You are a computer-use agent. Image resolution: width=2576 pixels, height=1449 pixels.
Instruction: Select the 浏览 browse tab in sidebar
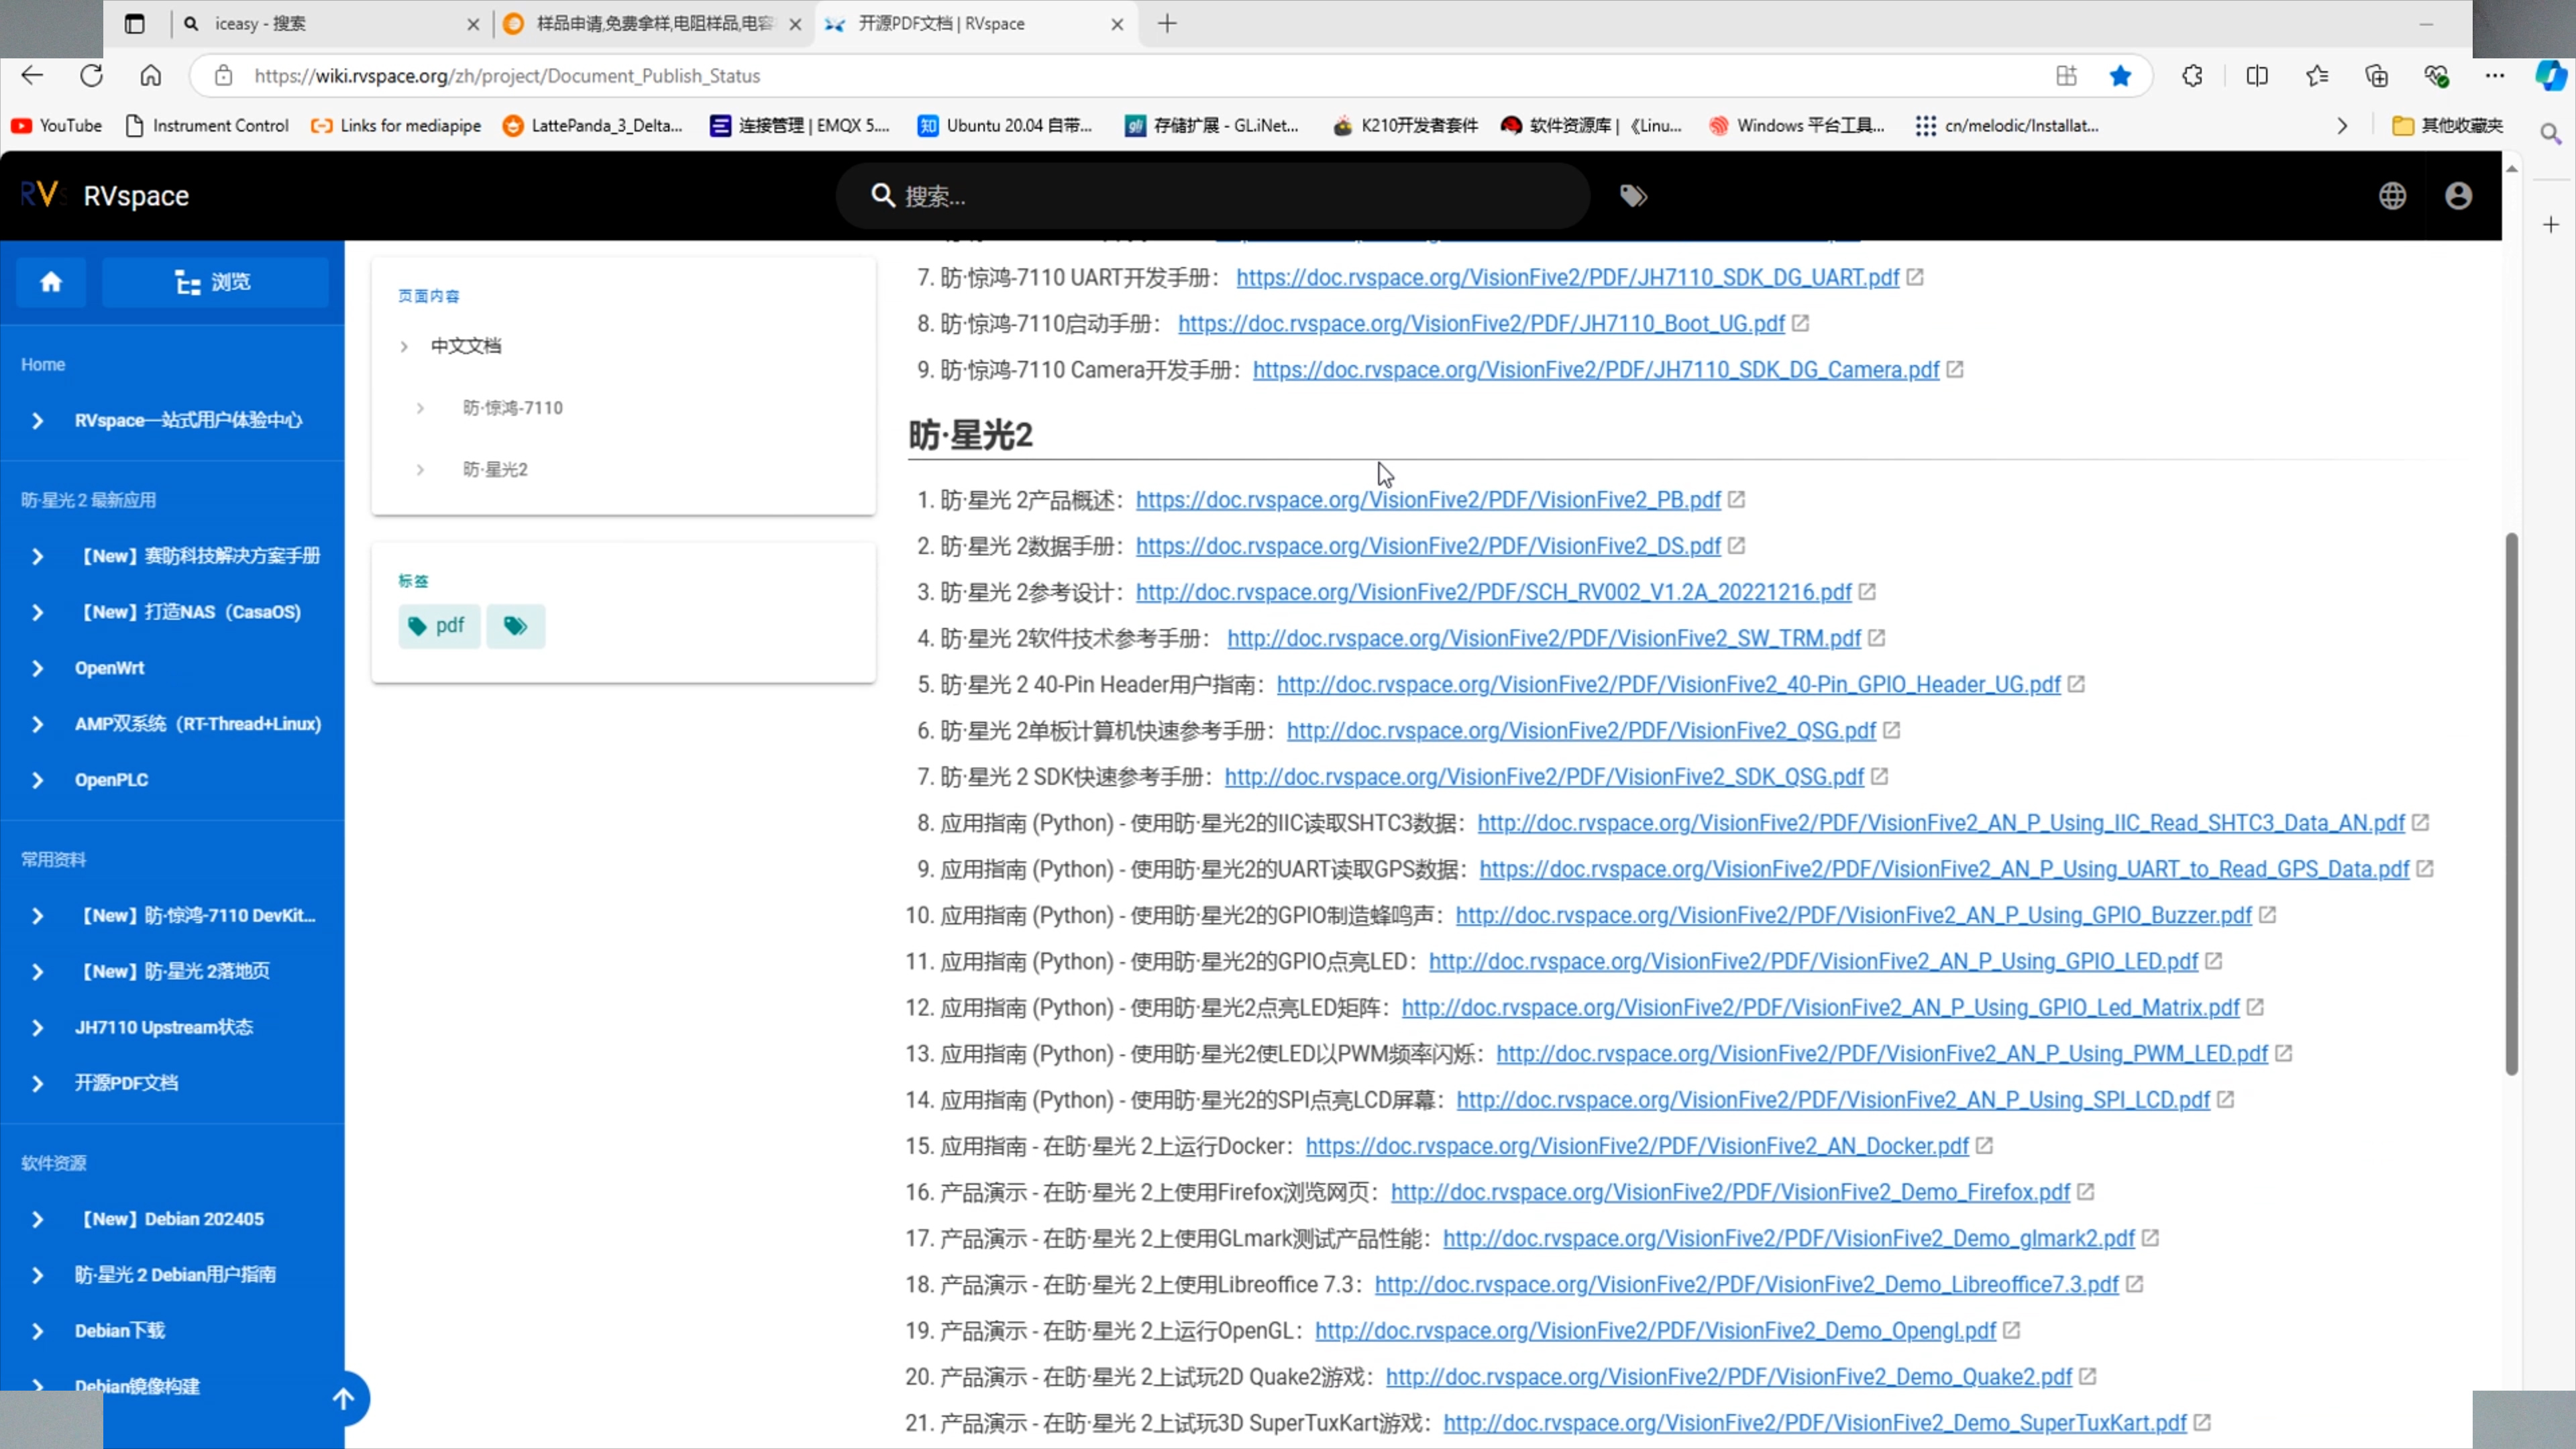(x=214, y=282)
